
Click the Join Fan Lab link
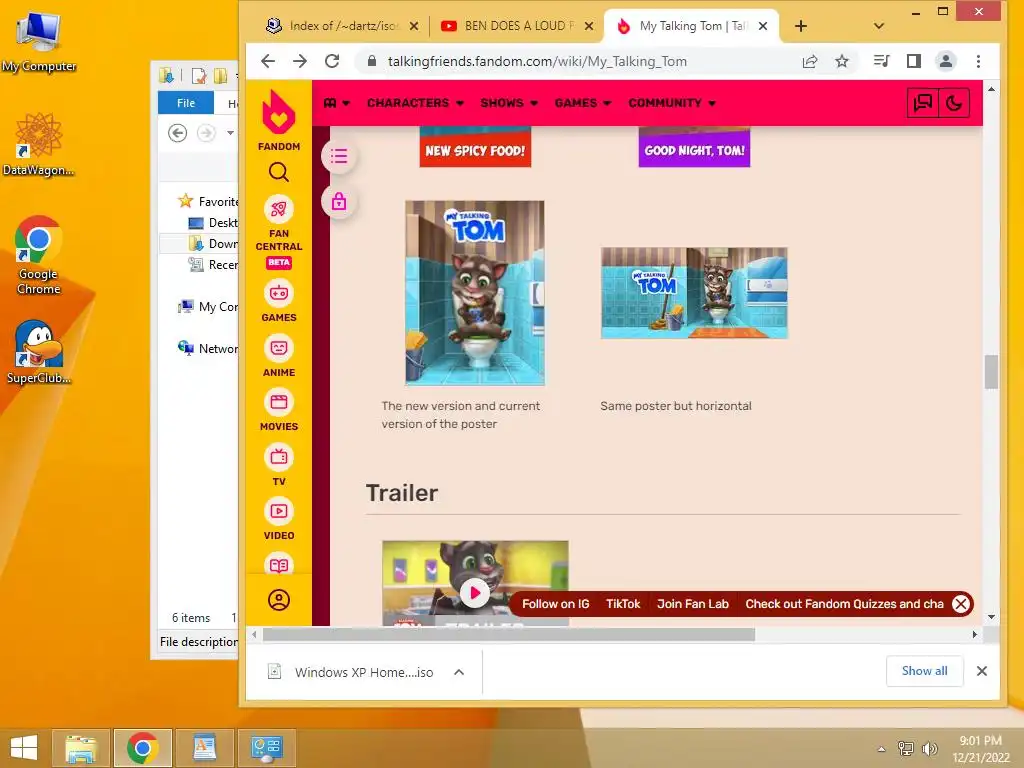pyautogui.click(x=693, y=604)
